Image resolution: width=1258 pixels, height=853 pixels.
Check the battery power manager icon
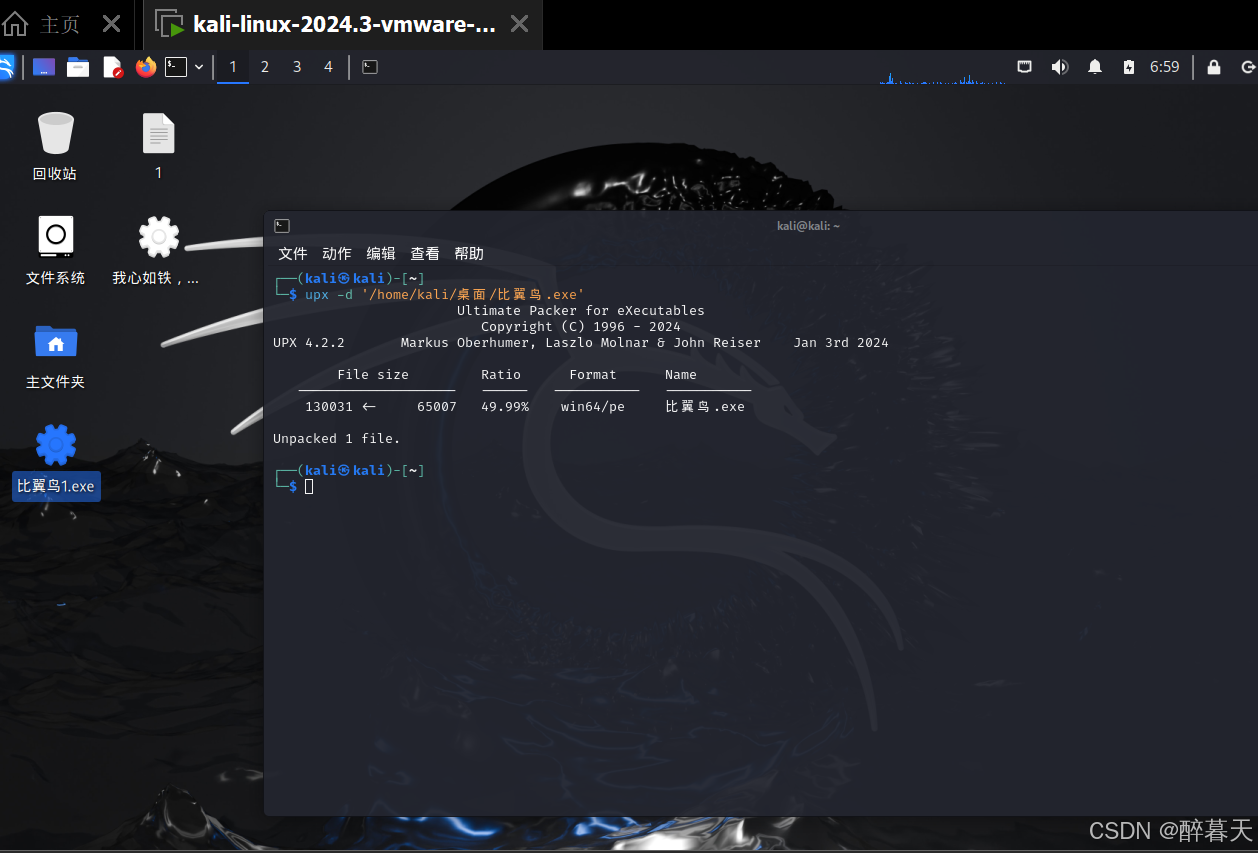coord(1129,67)
